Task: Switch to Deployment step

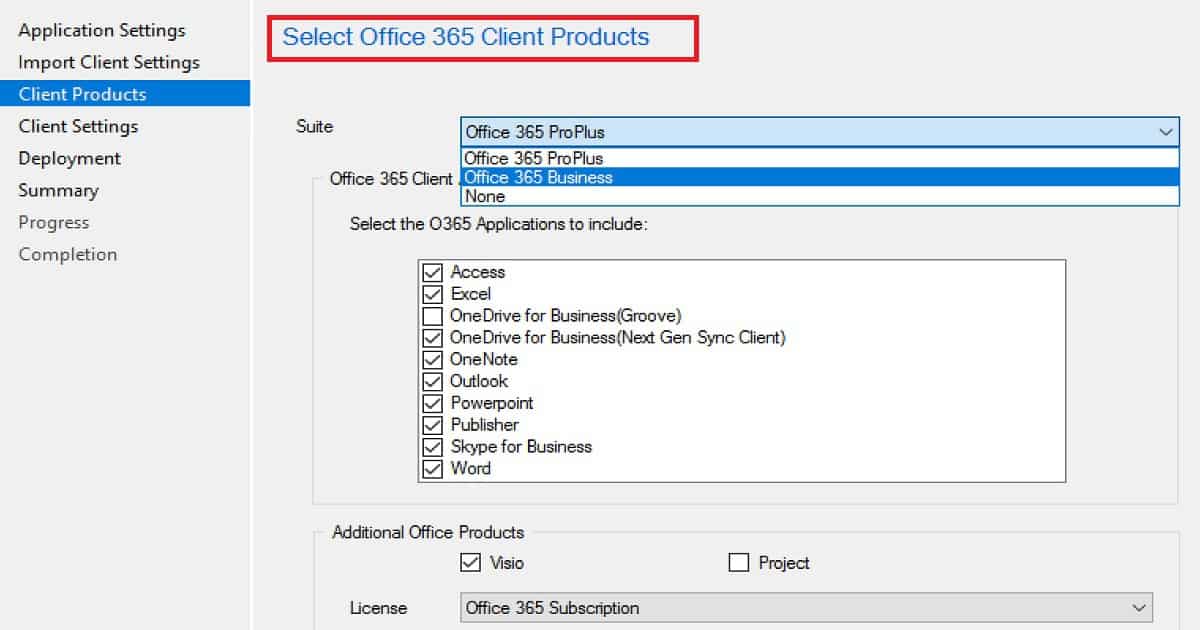Action: click(69, 158)
